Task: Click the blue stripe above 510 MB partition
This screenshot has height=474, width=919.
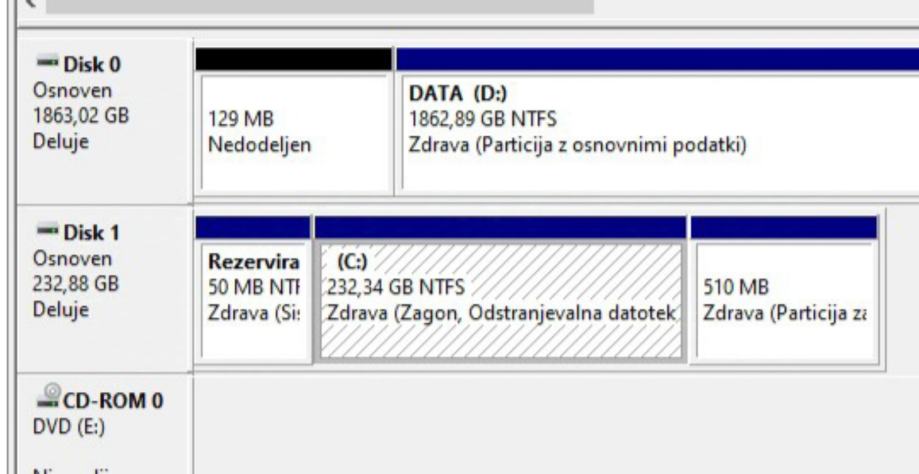Action: pyautogui.click(x=783, y=227)
